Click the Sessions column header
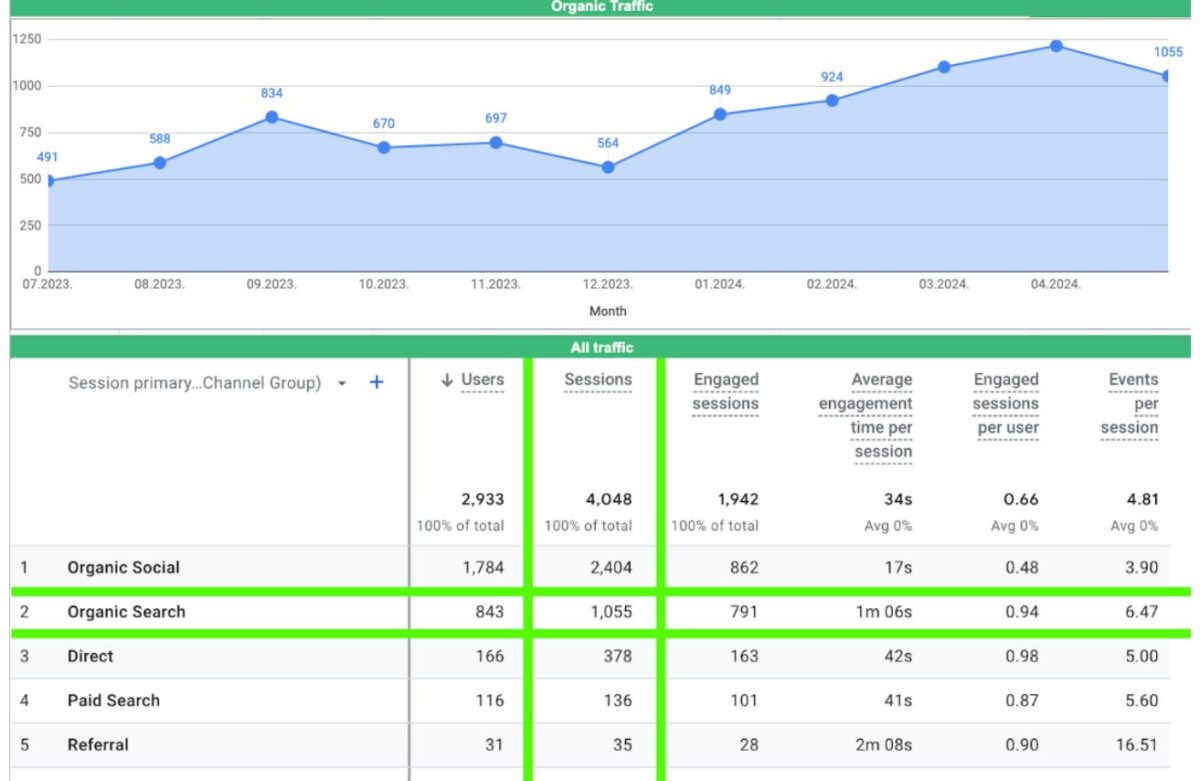This screenshot has height=781, width=1200. tap(597, 380)
